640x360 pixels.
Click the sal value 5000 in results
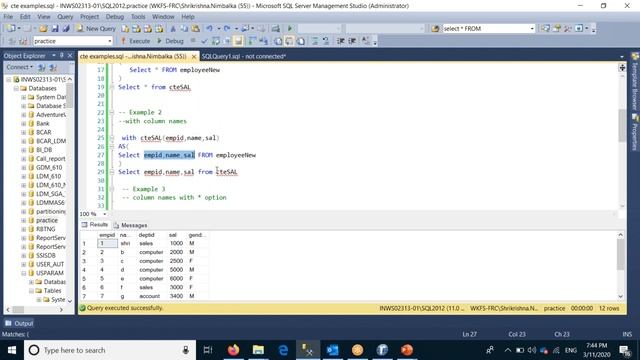pos(176,269)
